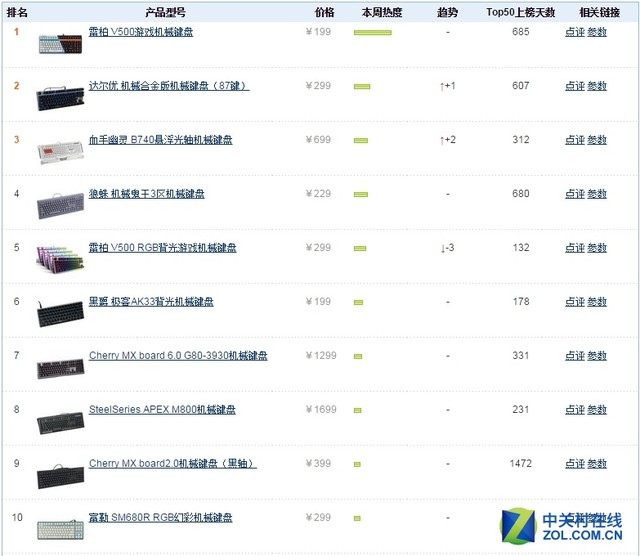
Task: Open the 血手幽灵 B740悬浮光轴机械键盘 link
Action: [x=160, y=140]
